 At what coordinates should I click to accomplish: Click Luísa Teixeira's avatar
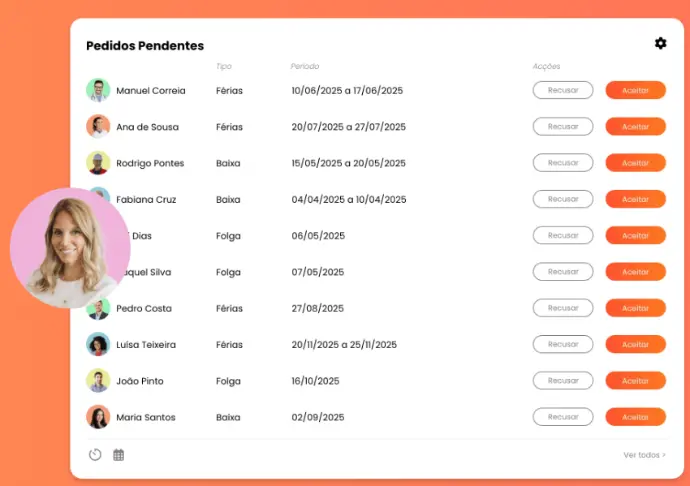pos(98,344)
